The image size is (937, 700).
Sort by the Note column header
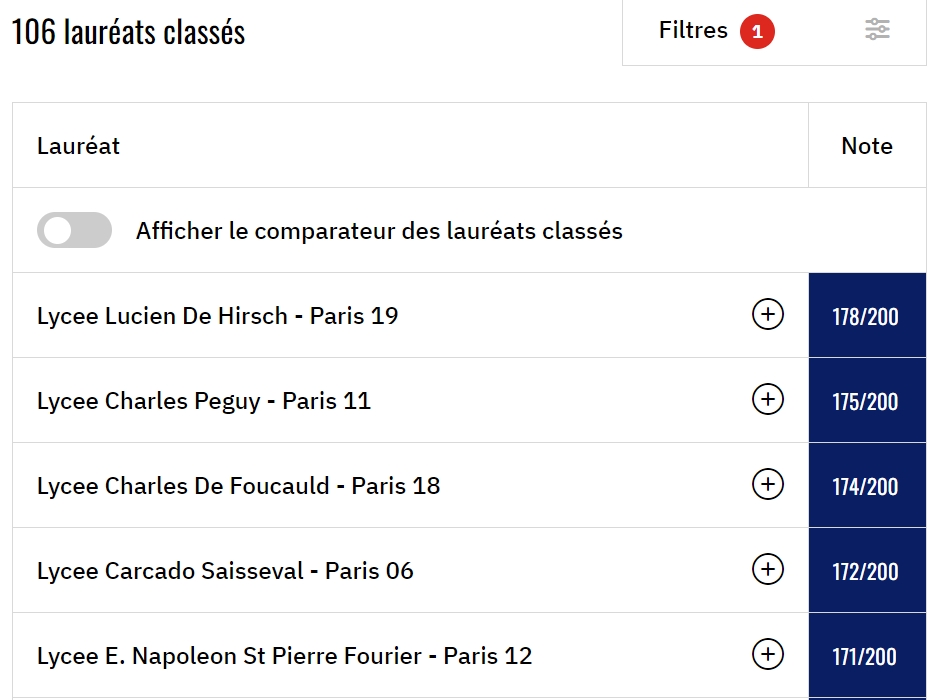pos(866,146)
